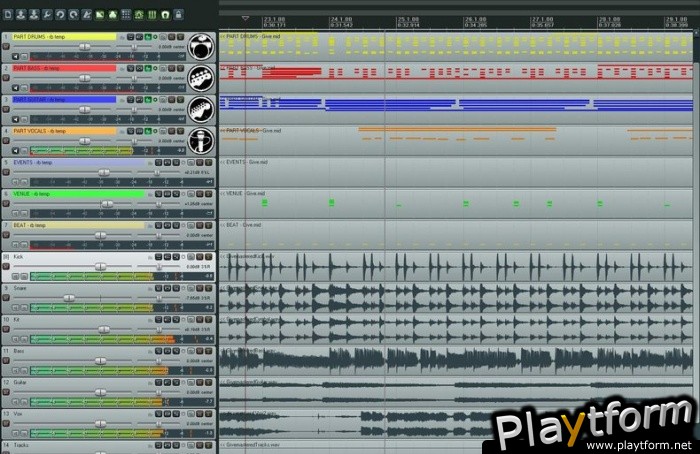Click the 27.1.00 measure on the ruler

point(542,20)
